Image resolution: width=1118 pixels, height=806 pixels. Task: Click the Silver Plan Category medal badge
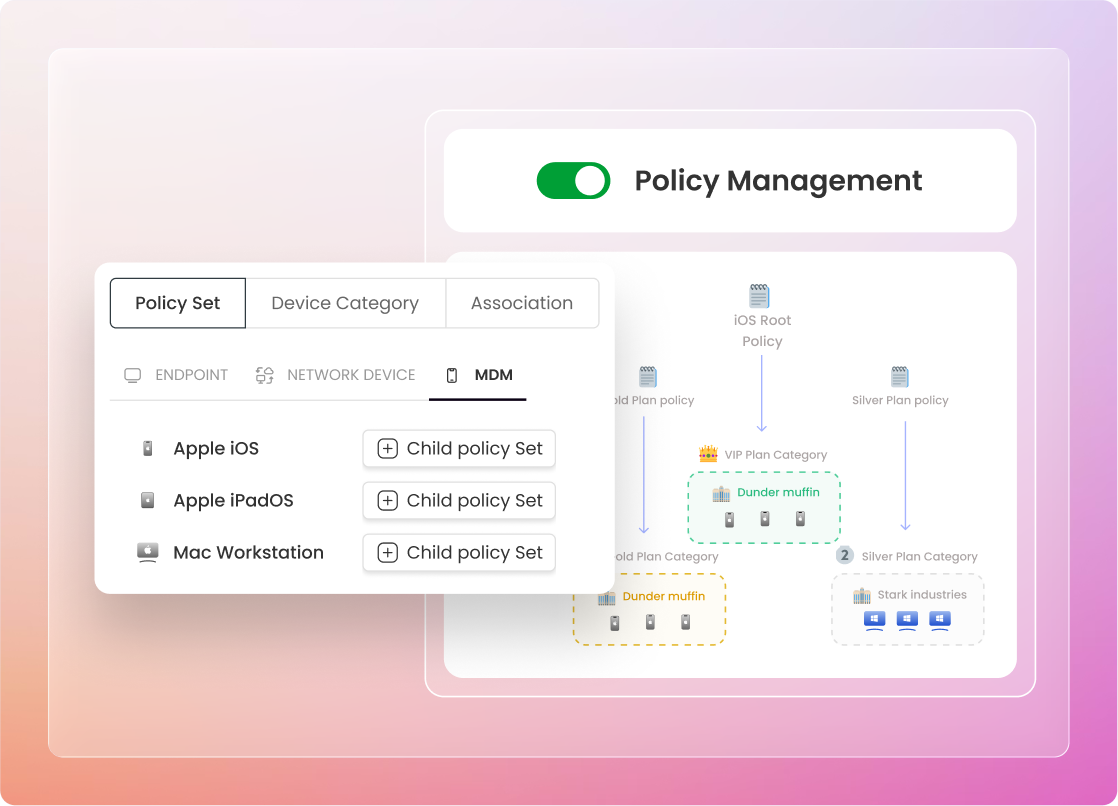(x=845, y=556)
